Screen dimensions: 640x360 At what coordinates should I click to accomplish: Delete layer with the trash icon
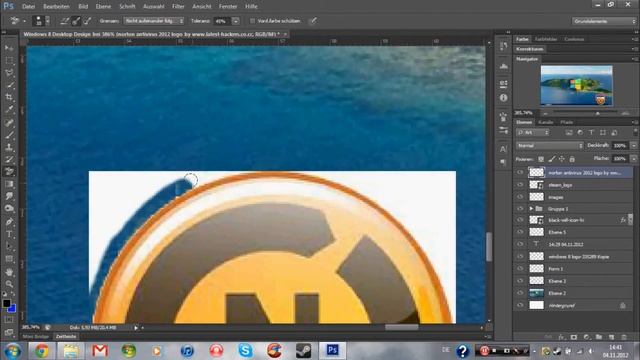point(624,337)
